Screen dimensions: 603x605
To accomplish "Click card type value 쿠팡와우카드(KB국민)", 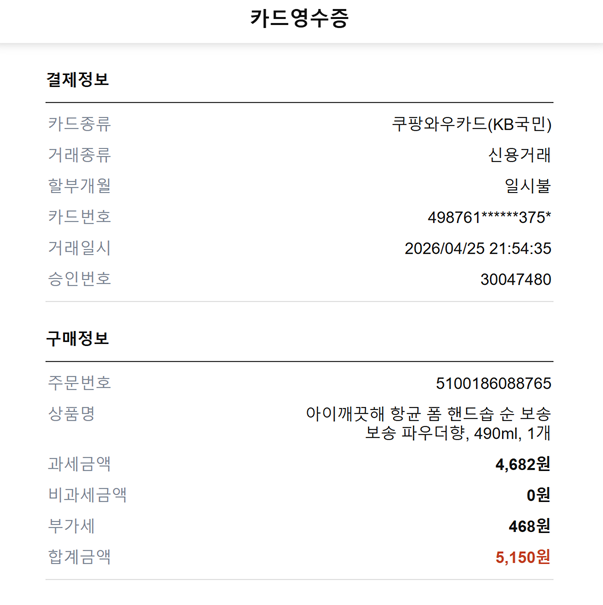I will click(472, 124).
